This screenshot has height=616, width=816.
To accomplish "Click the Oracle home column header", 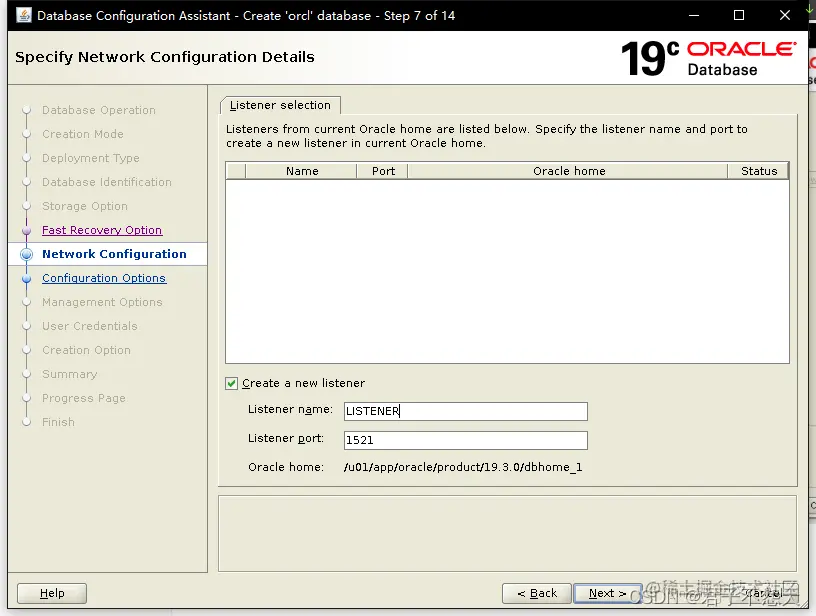I will click(x=568, y=171).
